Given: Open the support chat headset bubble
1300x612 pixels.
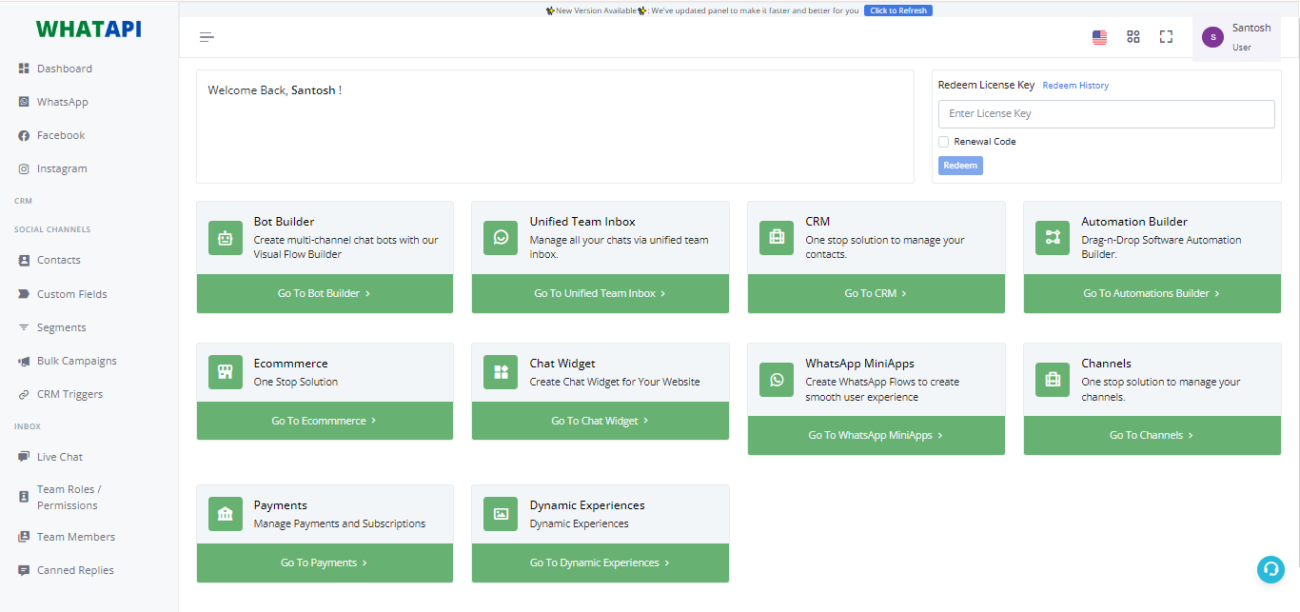Looking at the screenshot, I should (1270, 569).
